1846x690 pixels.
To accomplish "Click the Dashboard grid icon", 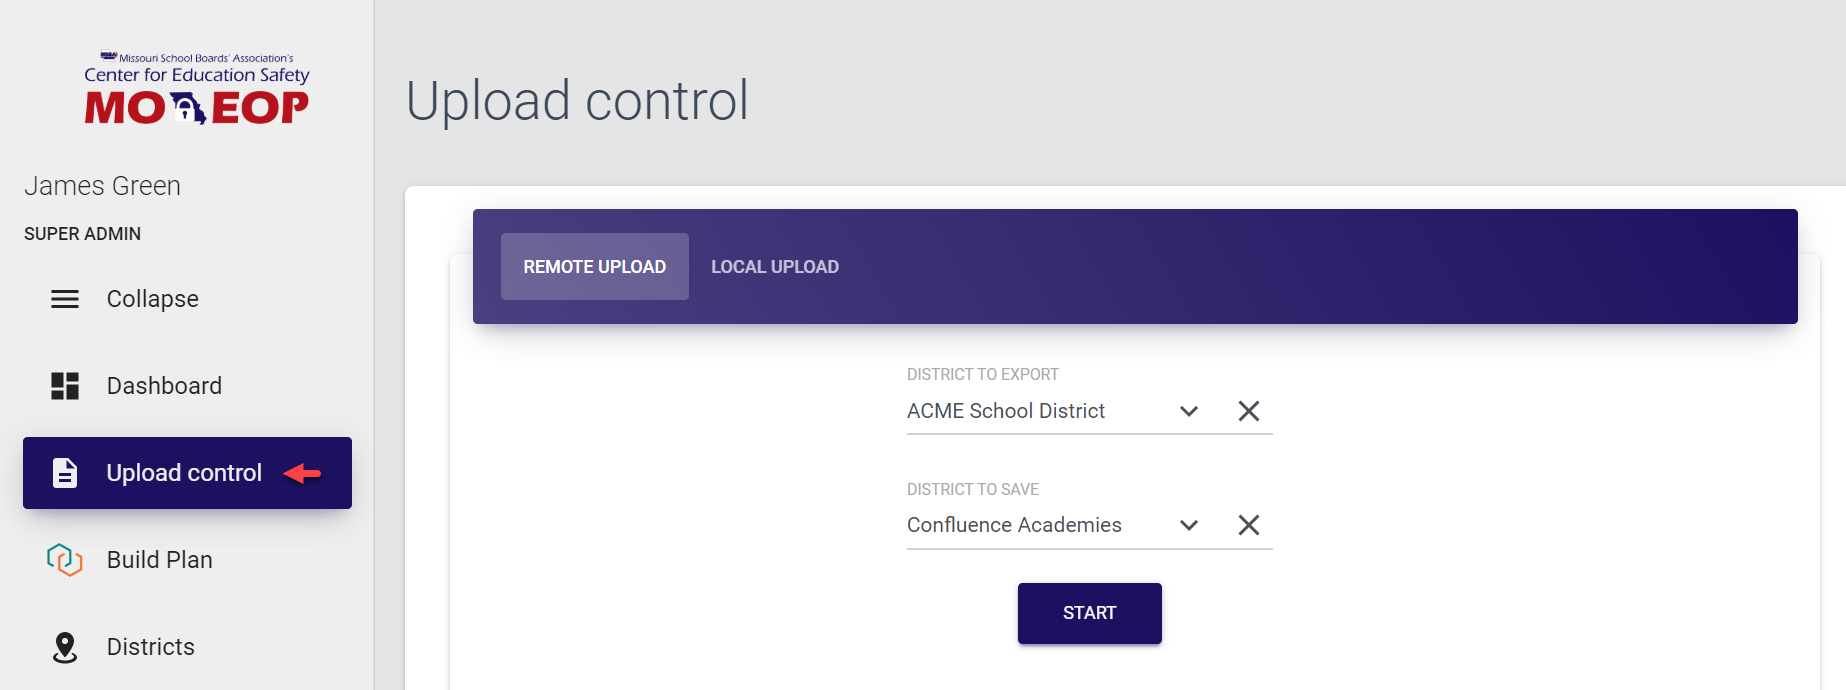I will pos(65,386).
